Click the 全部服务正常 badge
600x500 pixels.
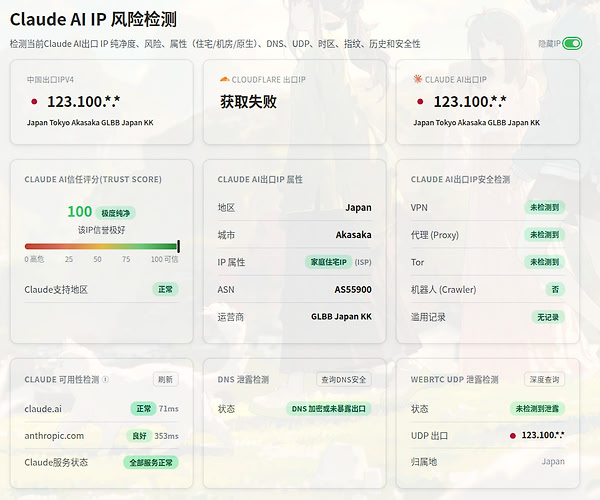point(151,463)
